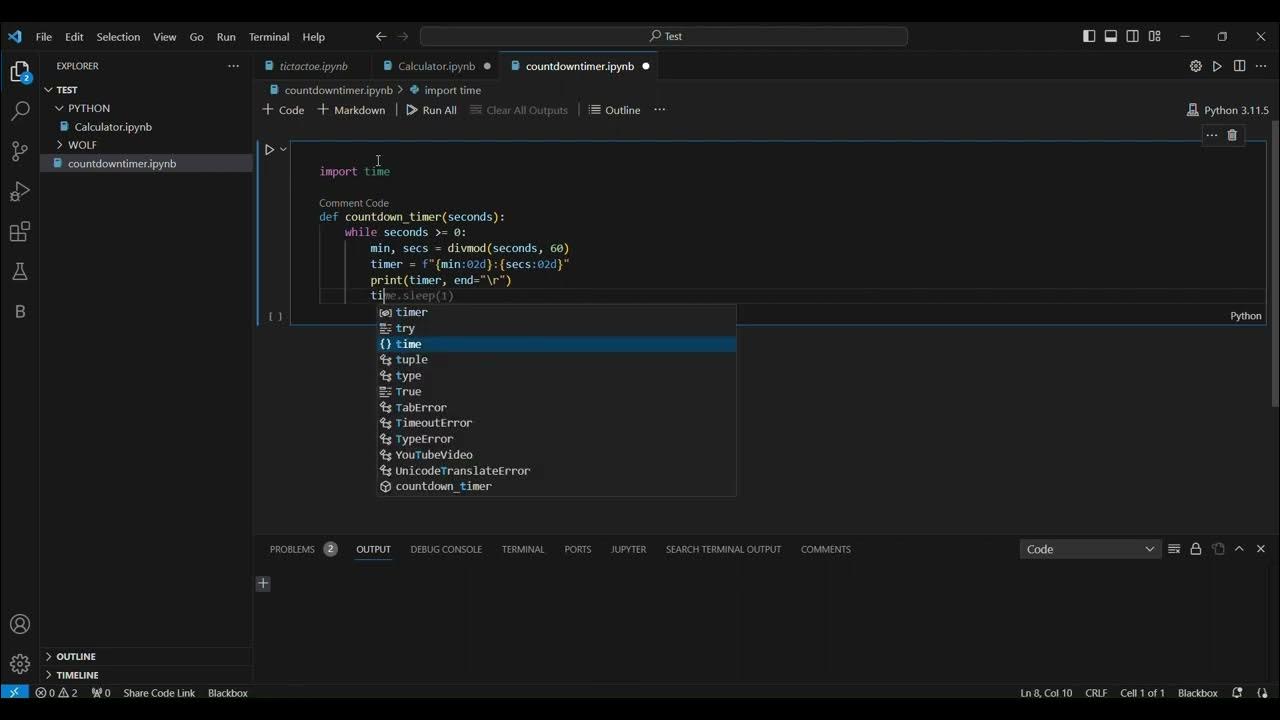
Task: Switch to the tictactoe.ipynb tab
Action: [313, 66]
